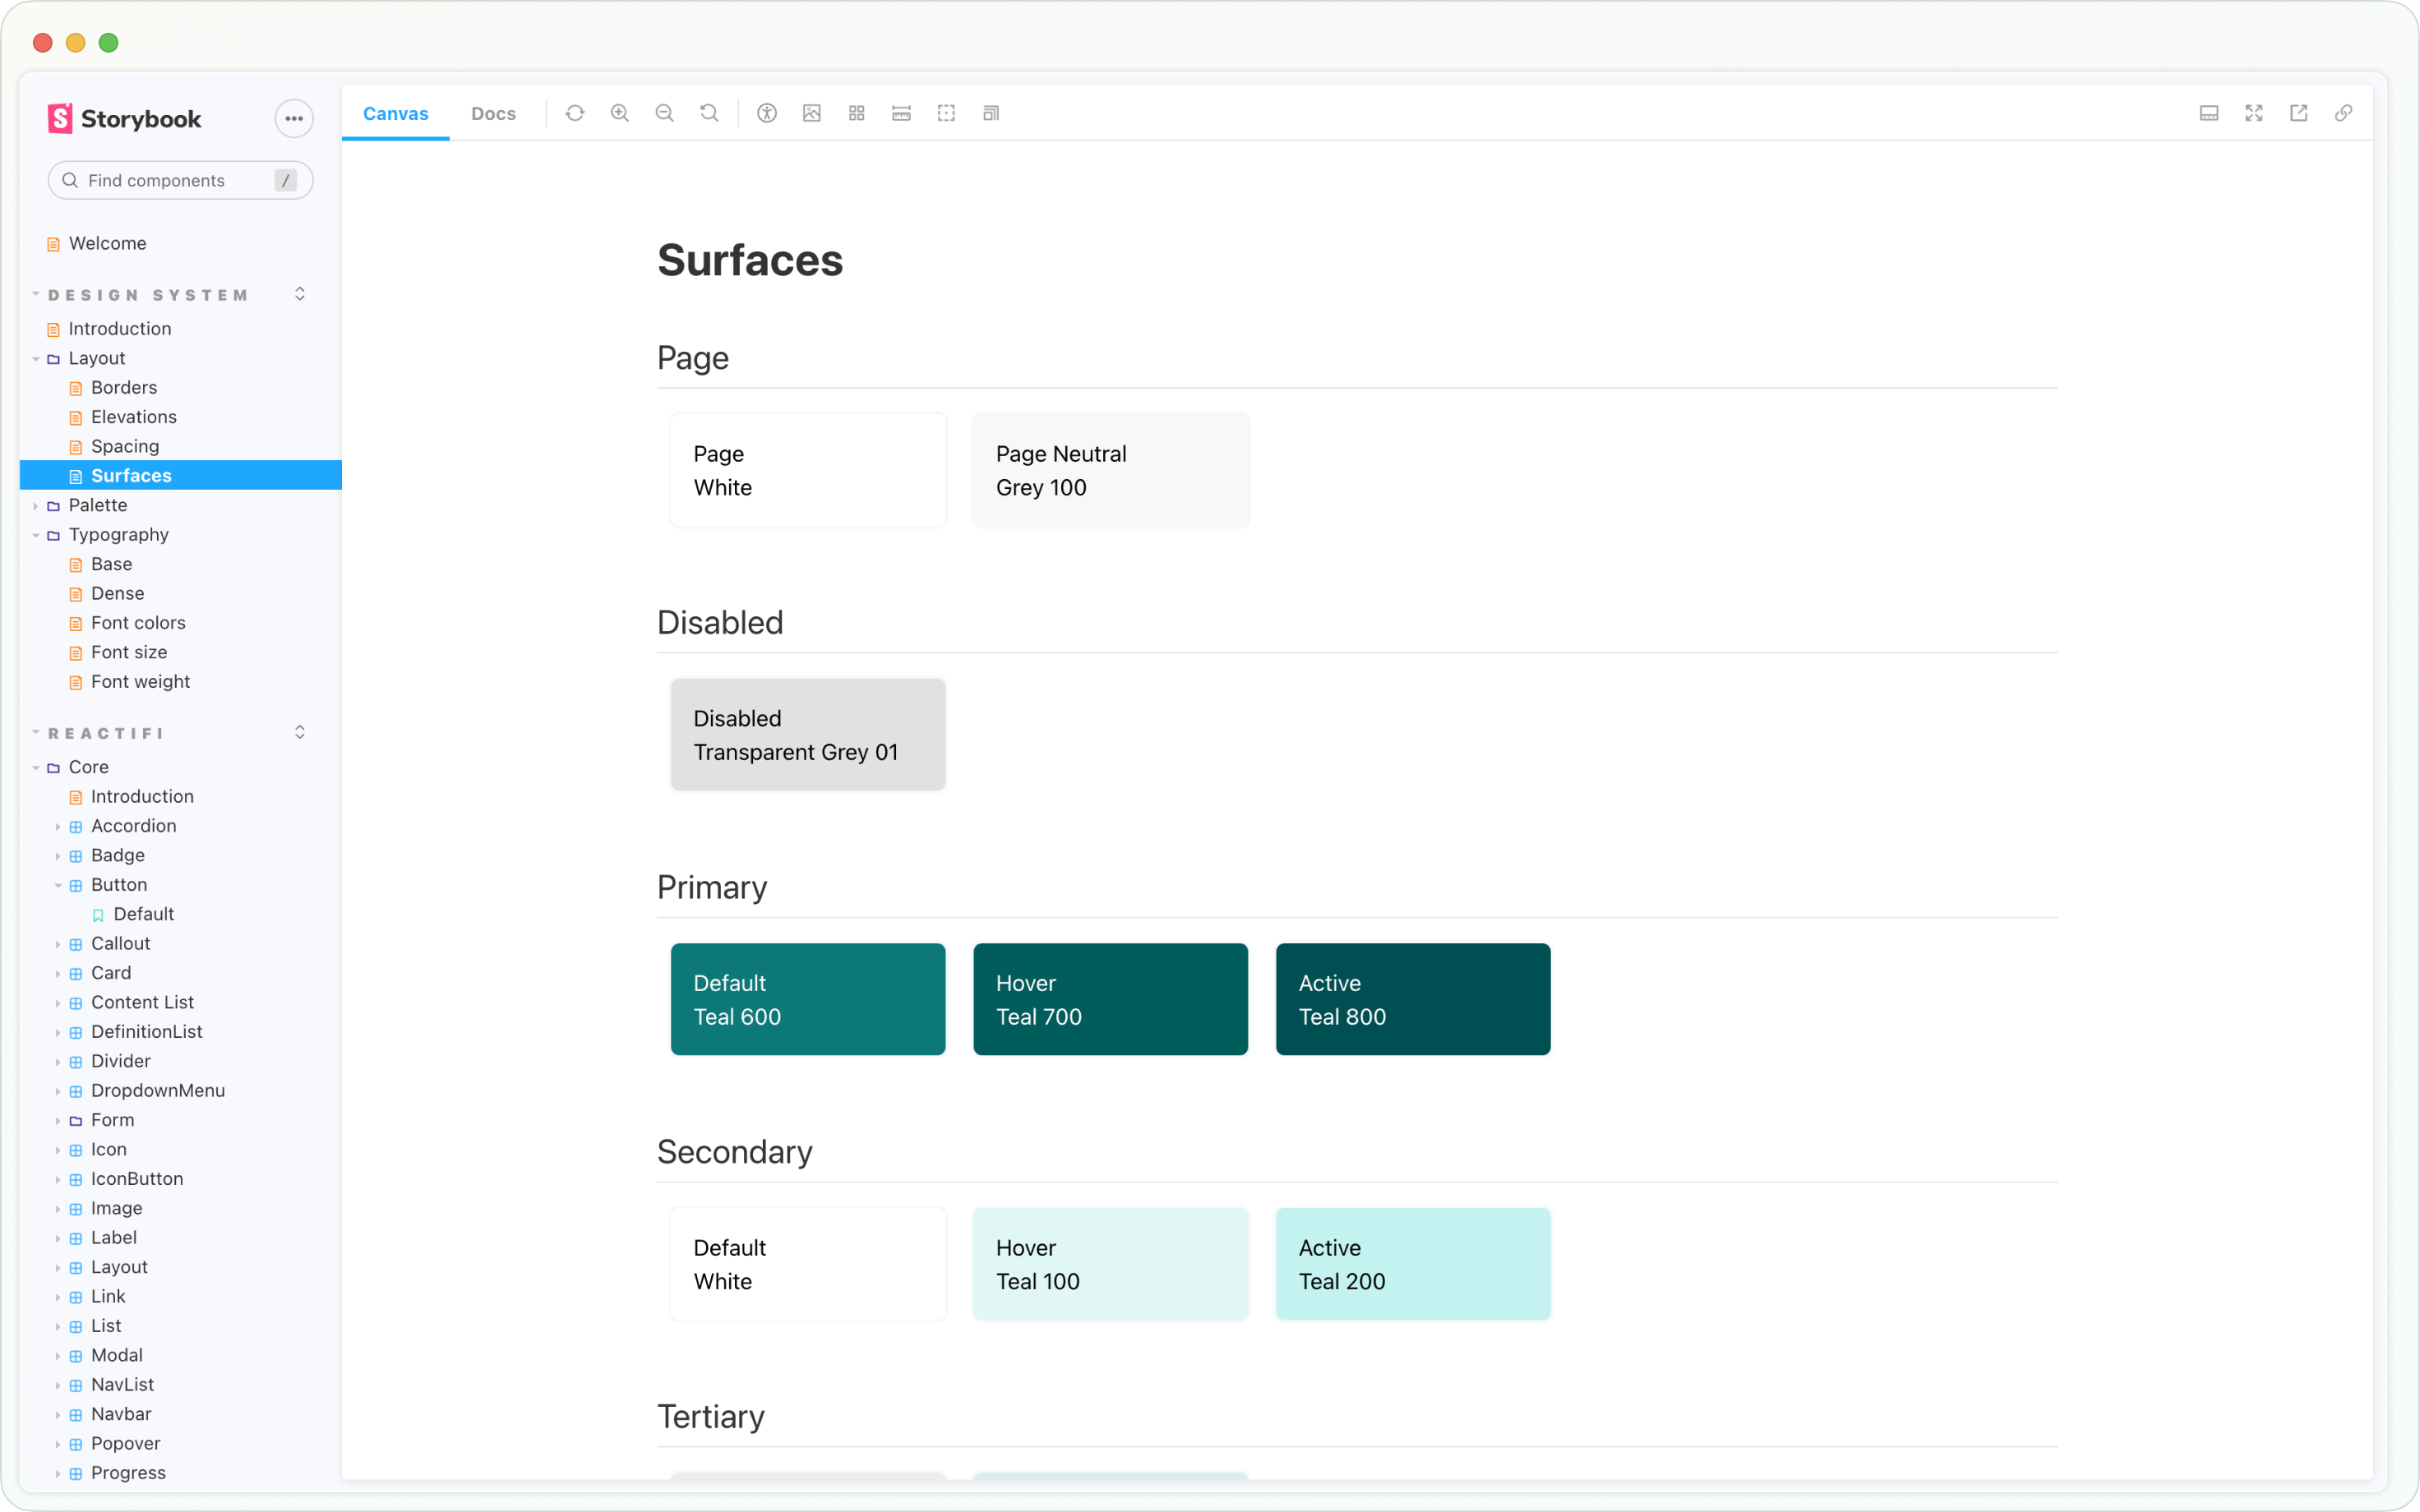Switch to the Docs tab

tap(493, 113)
